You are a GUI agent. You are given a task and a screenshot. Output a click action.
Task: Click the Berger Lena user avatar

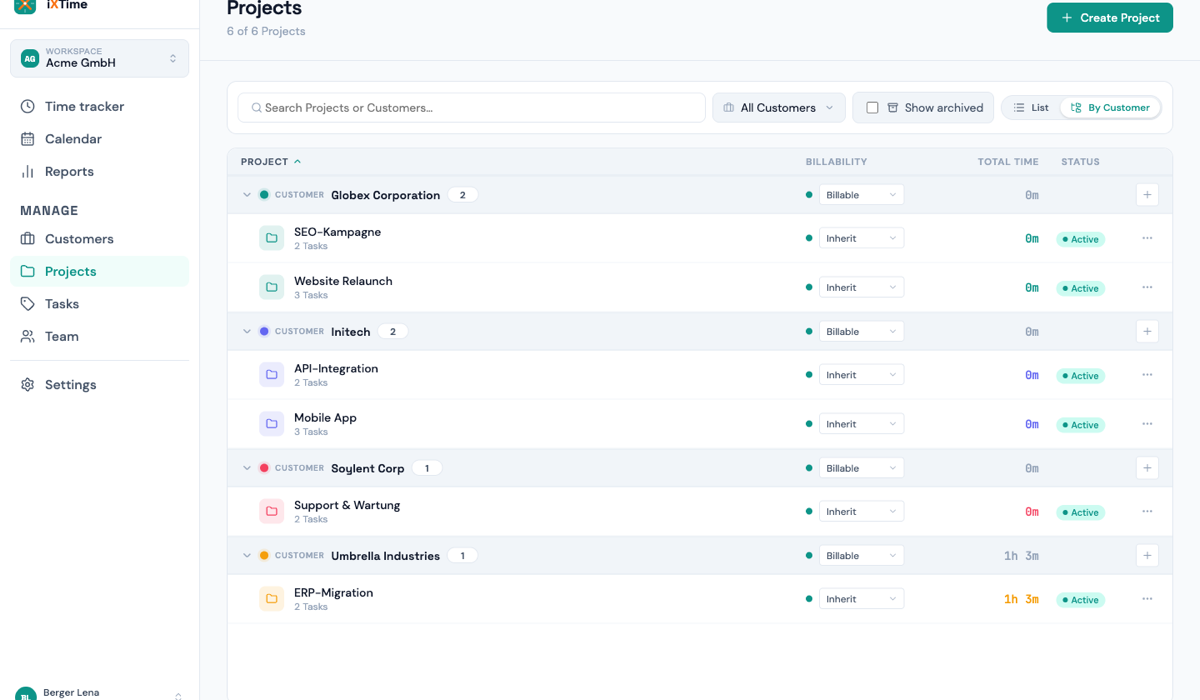tap(26, 695)
